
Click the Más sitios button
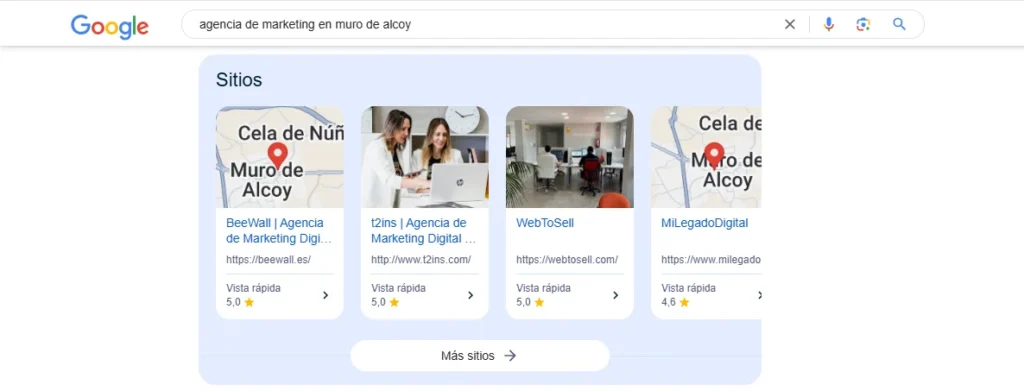pyautogui.click(x=480, y=356)
